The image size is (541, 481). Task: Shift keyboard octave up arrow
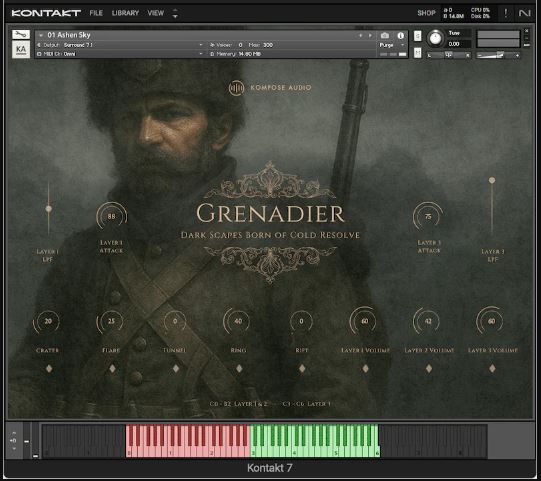click(14, 433)
